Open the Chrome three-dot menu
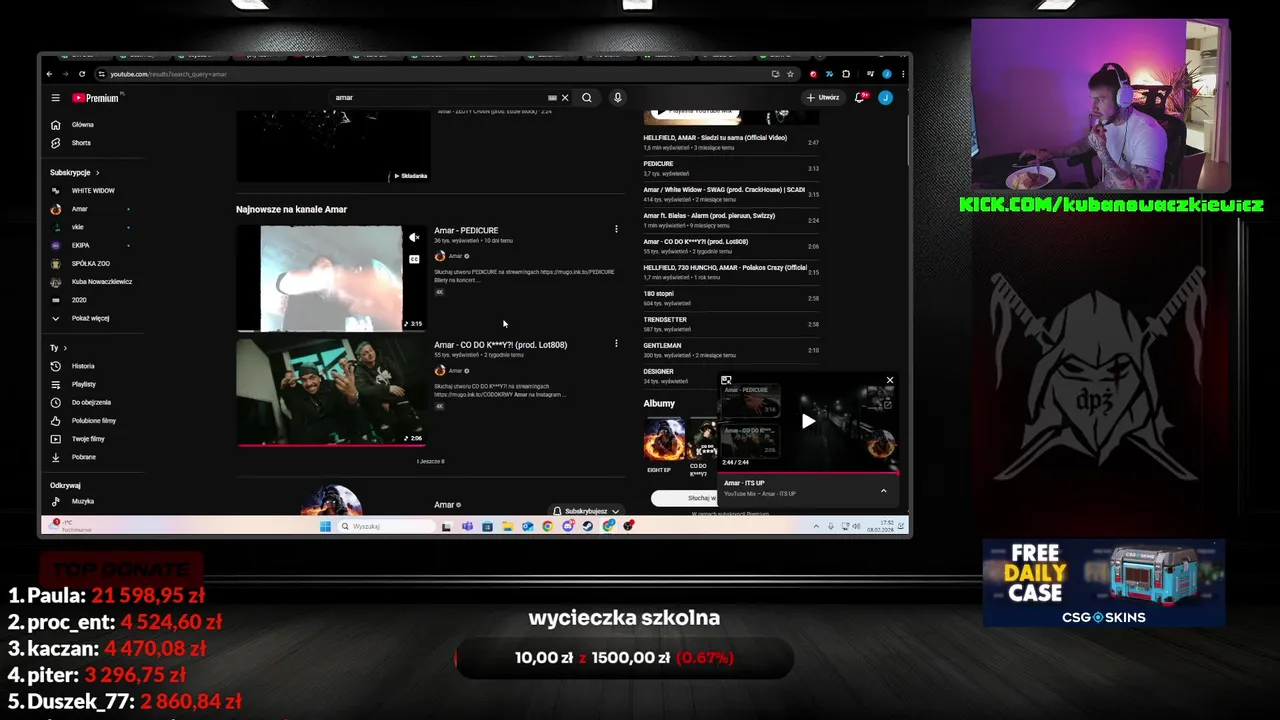The height and width of the screenshot is (720, 1280). click(x=903, y=74)
